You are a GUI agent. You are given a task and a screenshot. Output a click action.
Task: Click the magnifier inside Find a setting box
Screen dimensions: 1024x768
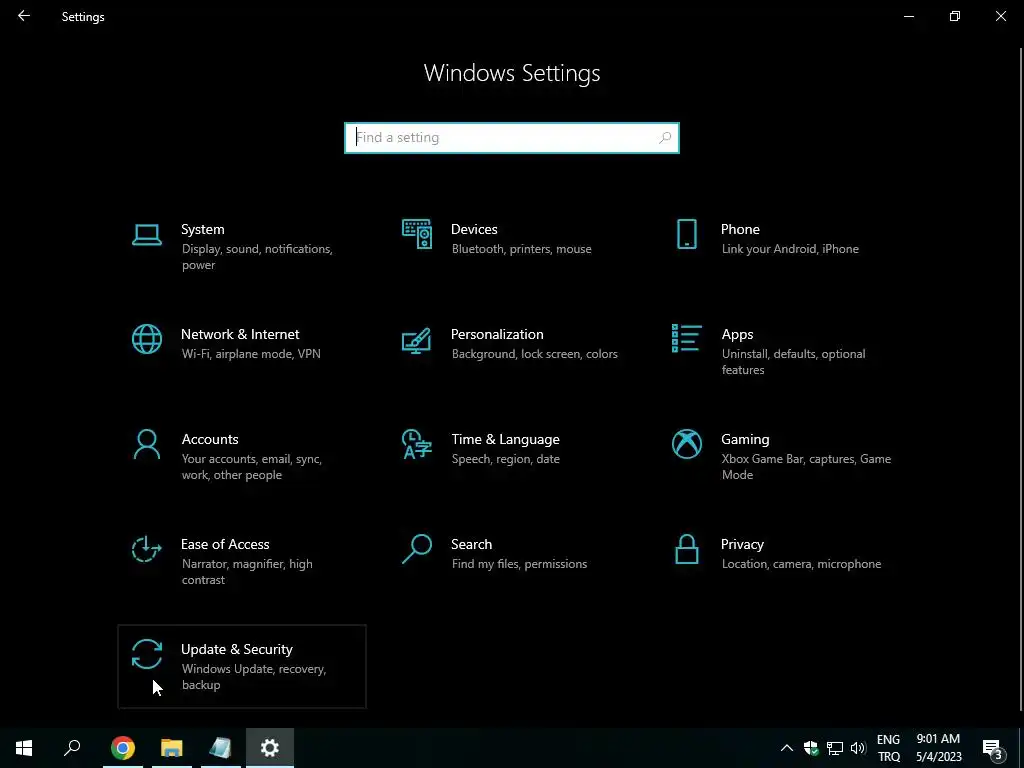click(x=665, y=138)
